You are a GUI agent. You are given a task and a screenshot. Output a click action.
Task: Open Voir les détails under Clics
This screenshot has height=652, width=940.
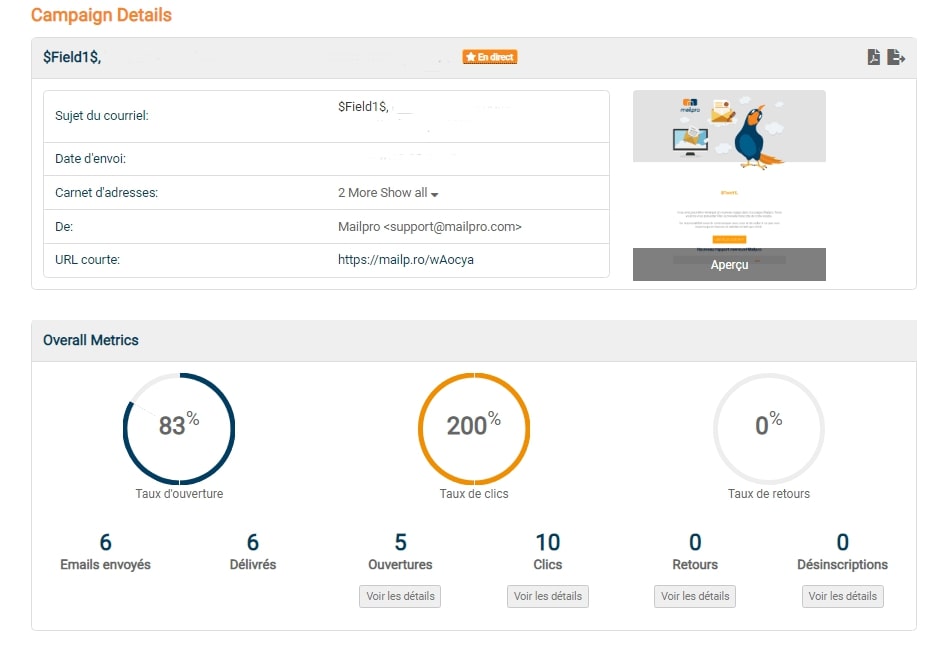(547, 596)
